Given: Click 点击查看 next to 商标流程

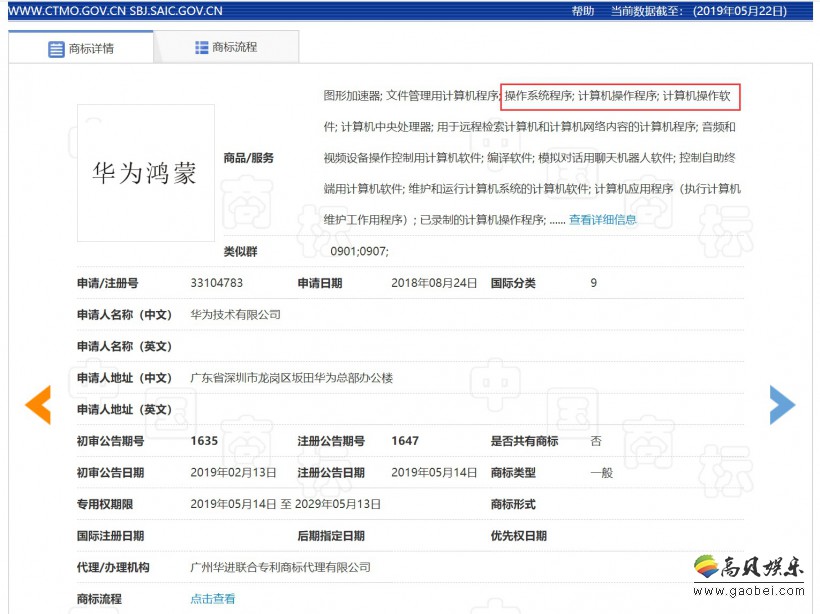Looking at the screenshot, I should (x=213, y=598).
